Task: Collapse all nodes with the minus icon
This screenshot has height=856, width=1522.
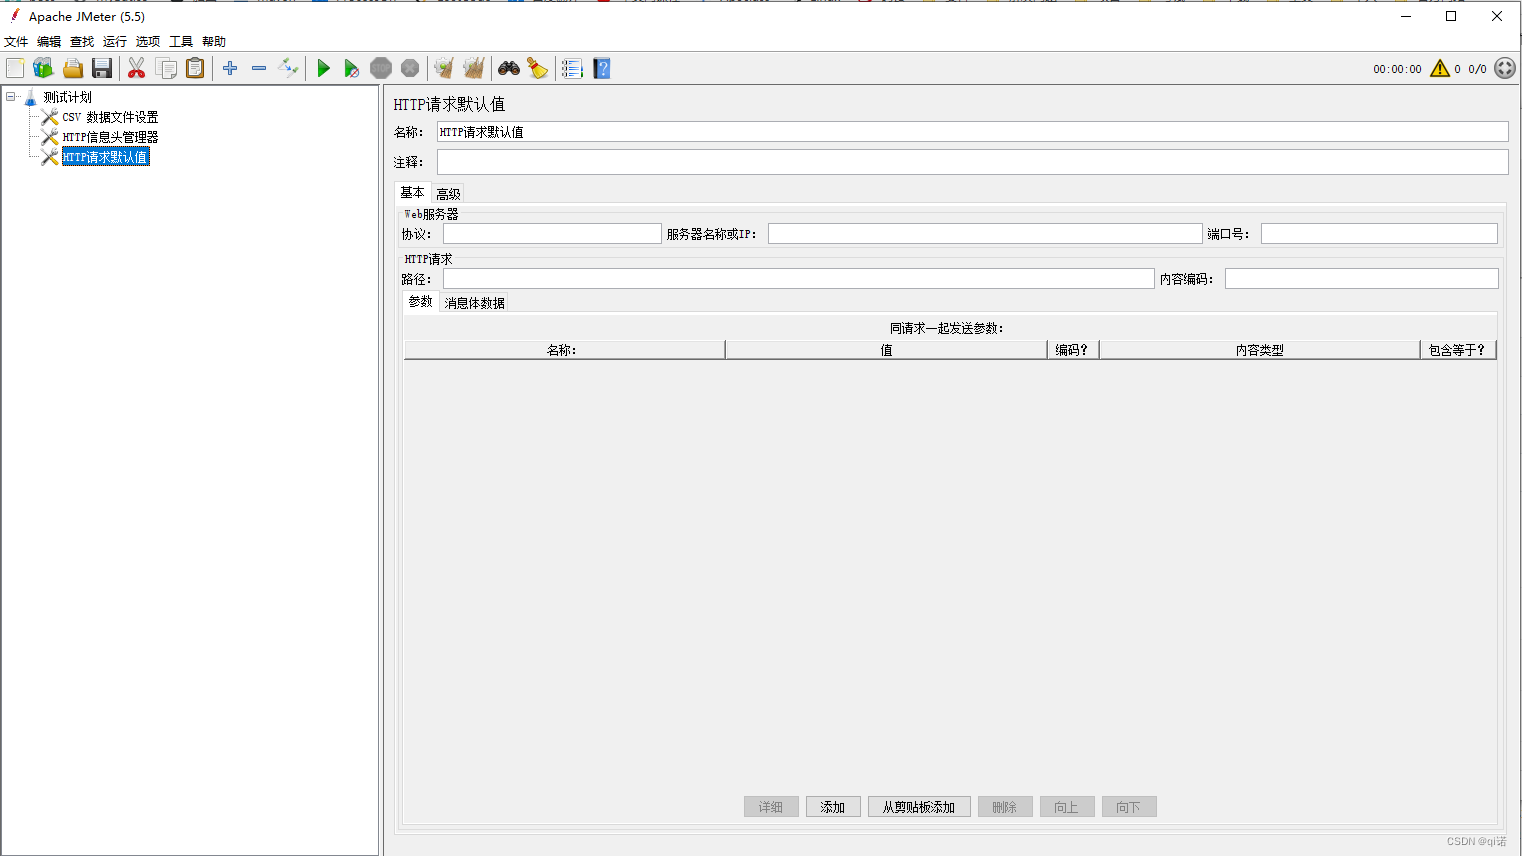Action: pos(259,68)
